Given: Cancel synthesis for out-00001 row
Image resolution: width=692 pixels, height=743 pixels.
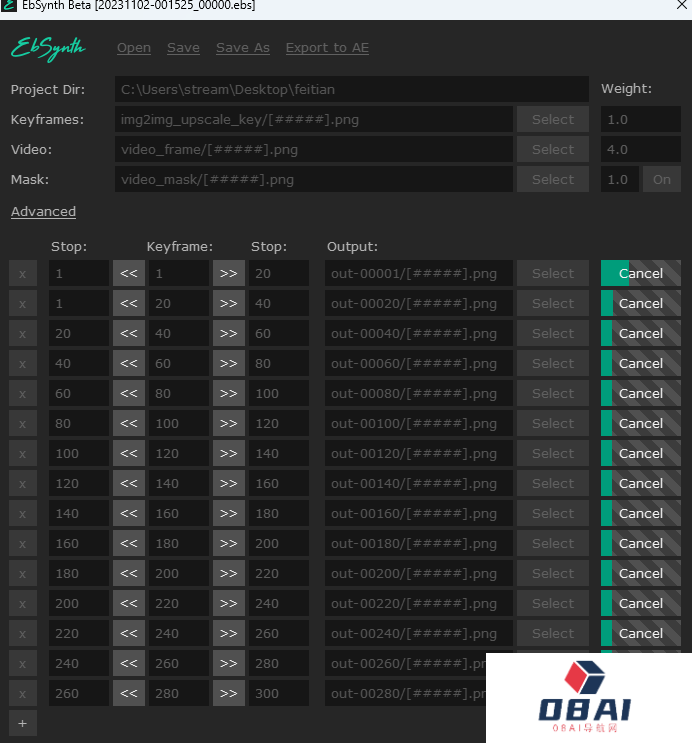Looking at the screenshot, I should point(640,273).
